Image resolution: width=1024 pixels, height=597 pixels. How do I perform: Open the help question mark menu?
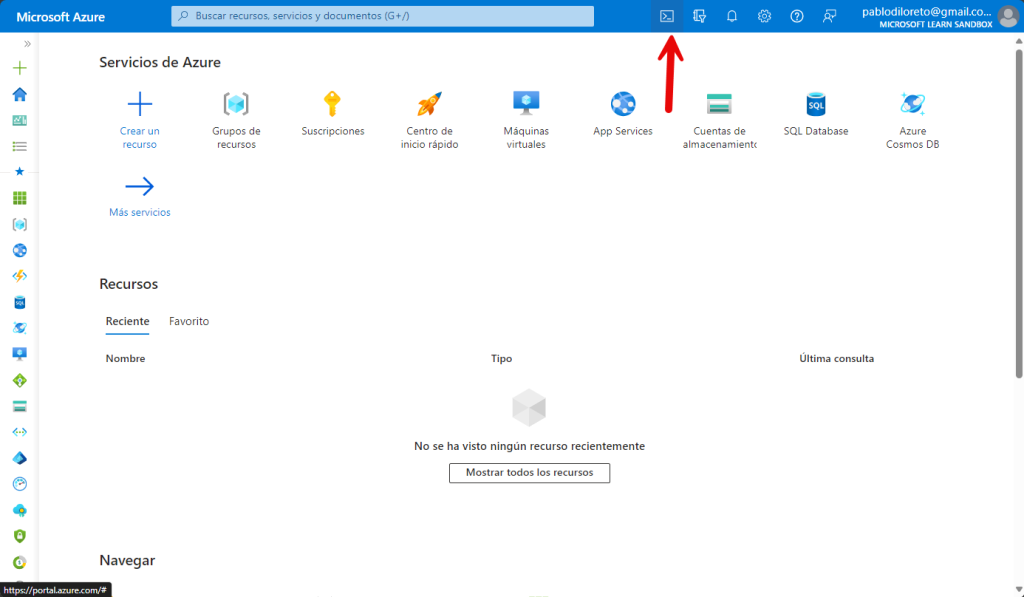point(797,16)
